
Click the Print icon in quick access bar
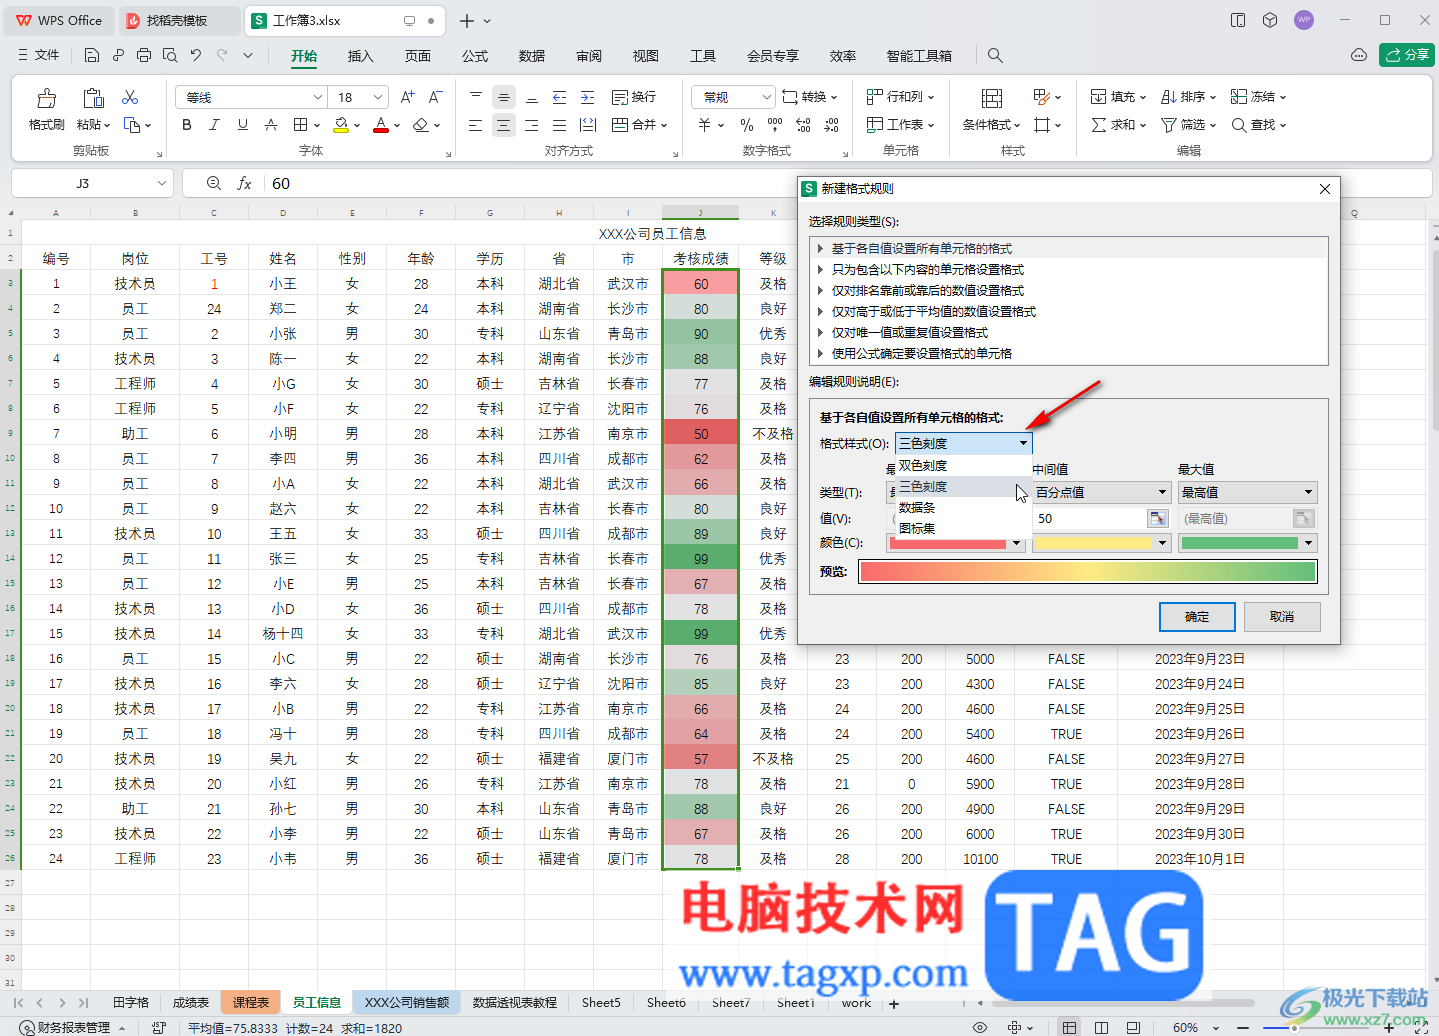tap(144, 55)
